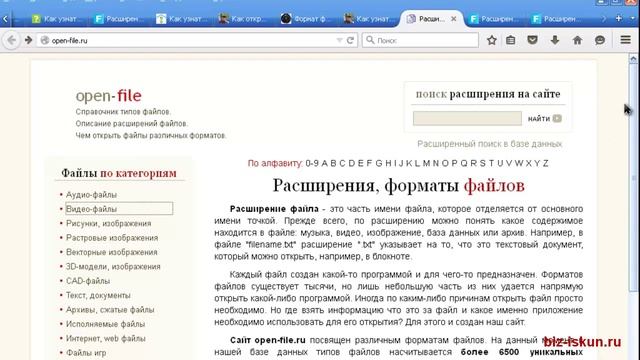The width and height of the screenshot is (640, 360).
Task: Select letter S in alphabet index
Action: [x=482, y=163]
